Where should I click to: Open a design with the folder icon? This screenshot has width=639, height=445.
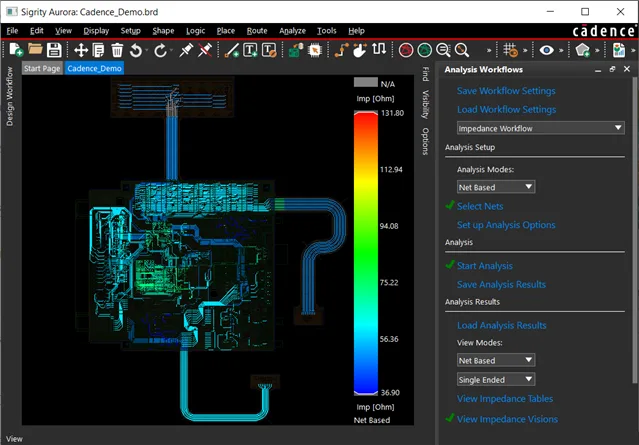point(35,50)
